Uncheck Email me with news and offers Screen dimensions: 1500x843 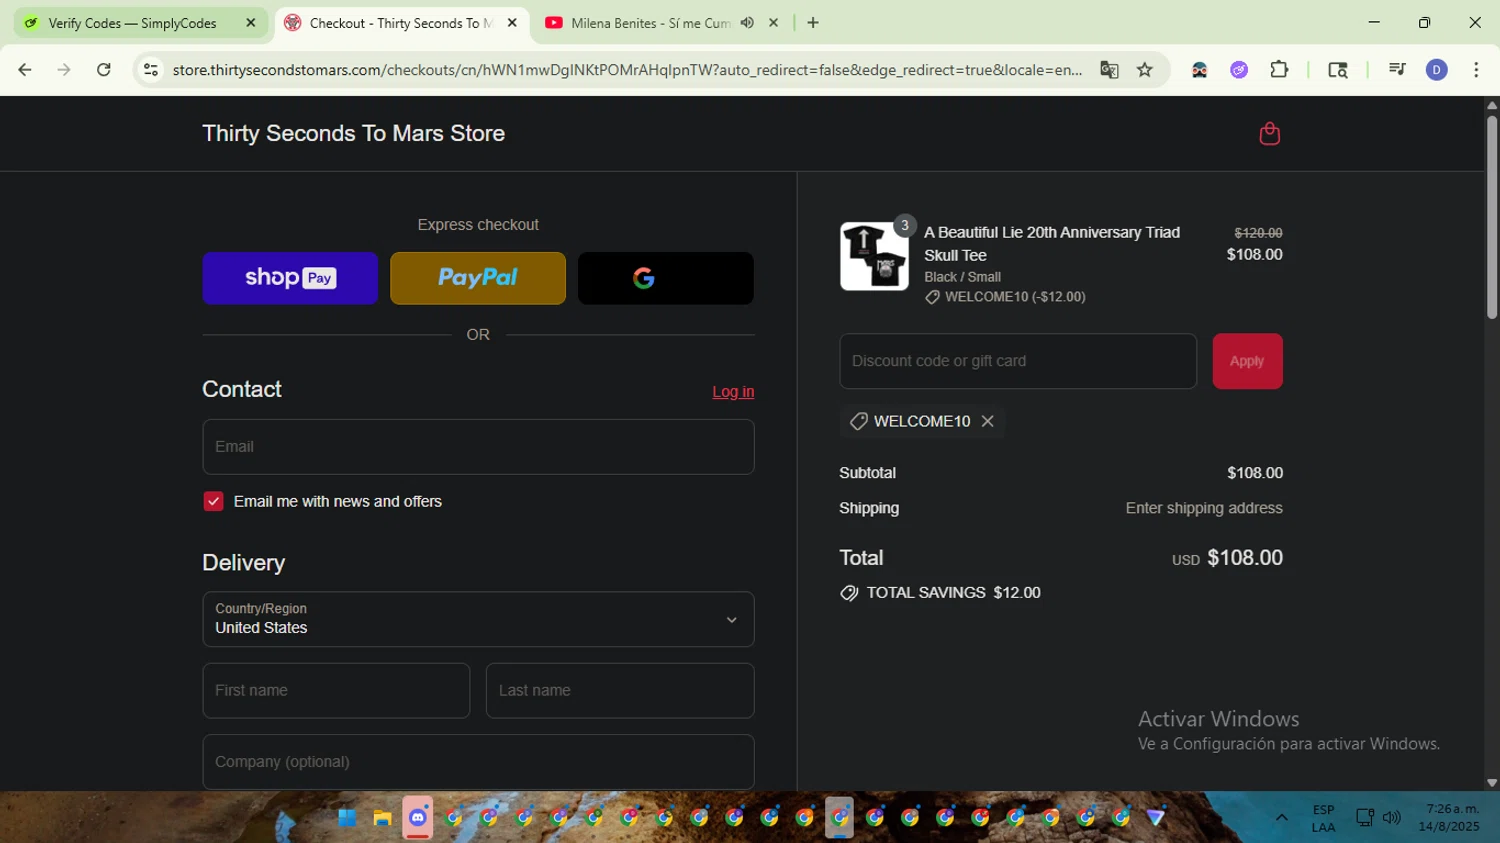[x=213, y=501]
